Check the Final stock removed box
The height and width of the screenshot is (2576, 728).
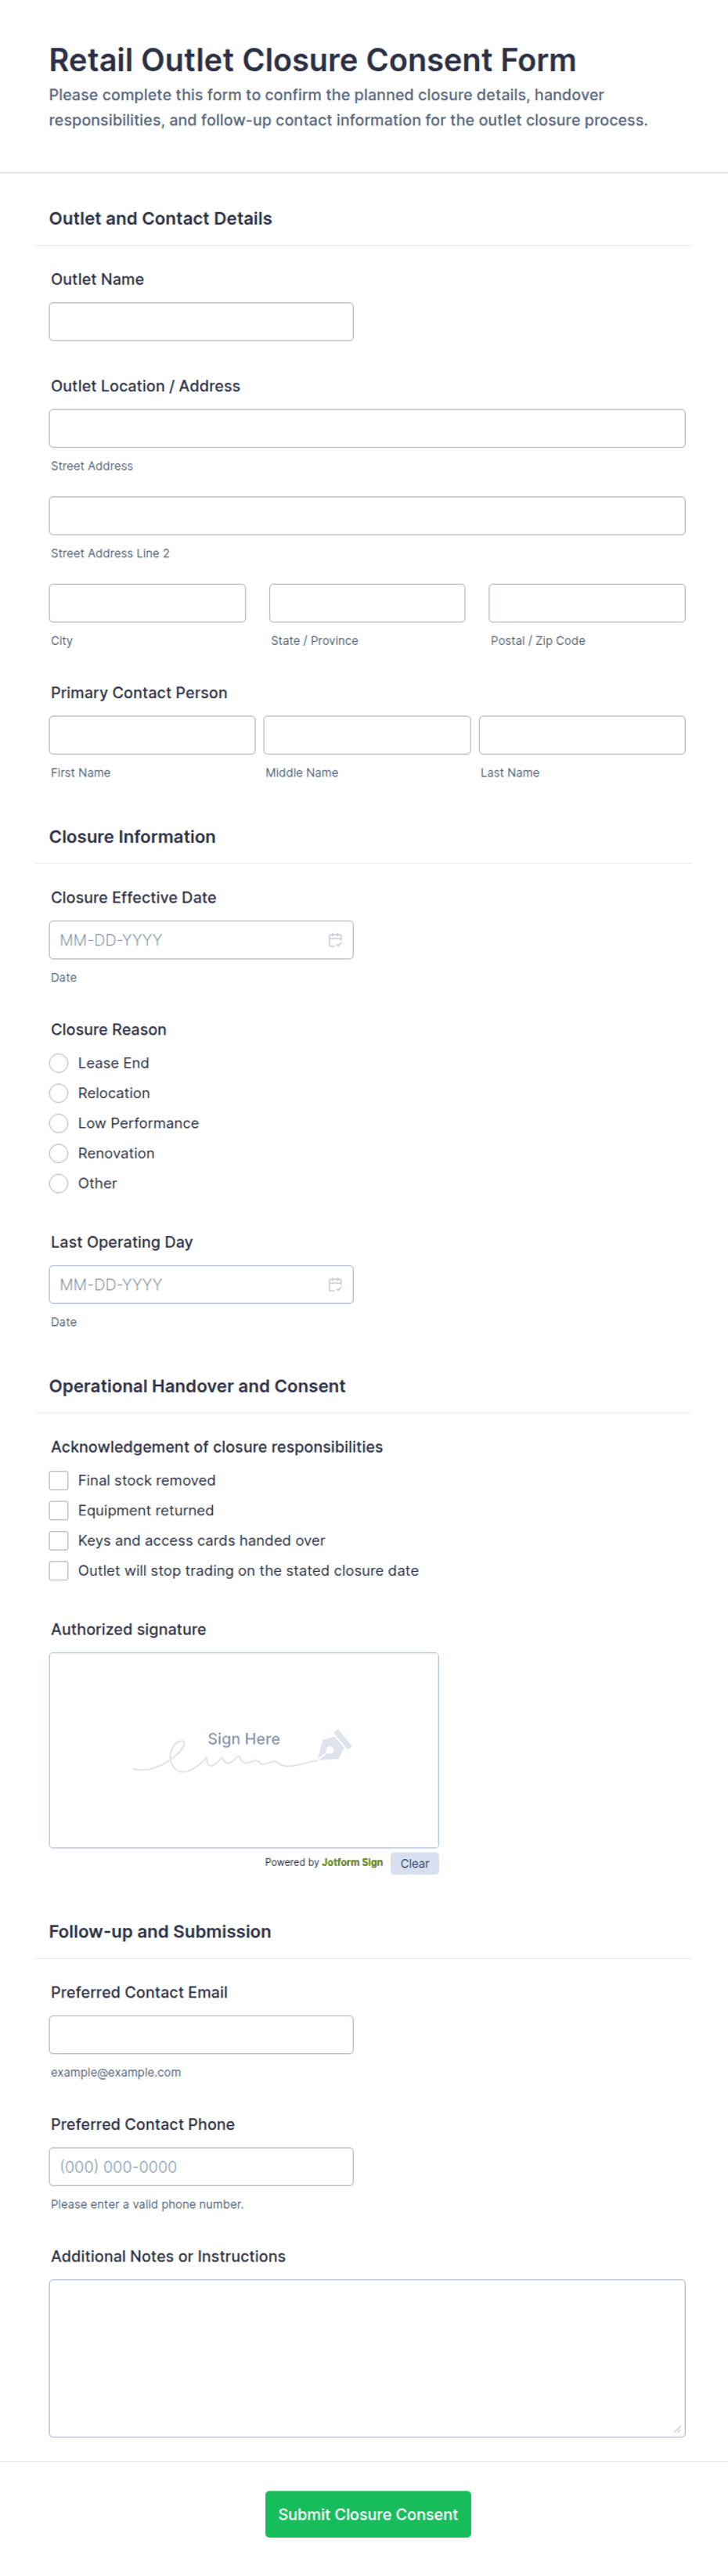tap(59, 1480)
